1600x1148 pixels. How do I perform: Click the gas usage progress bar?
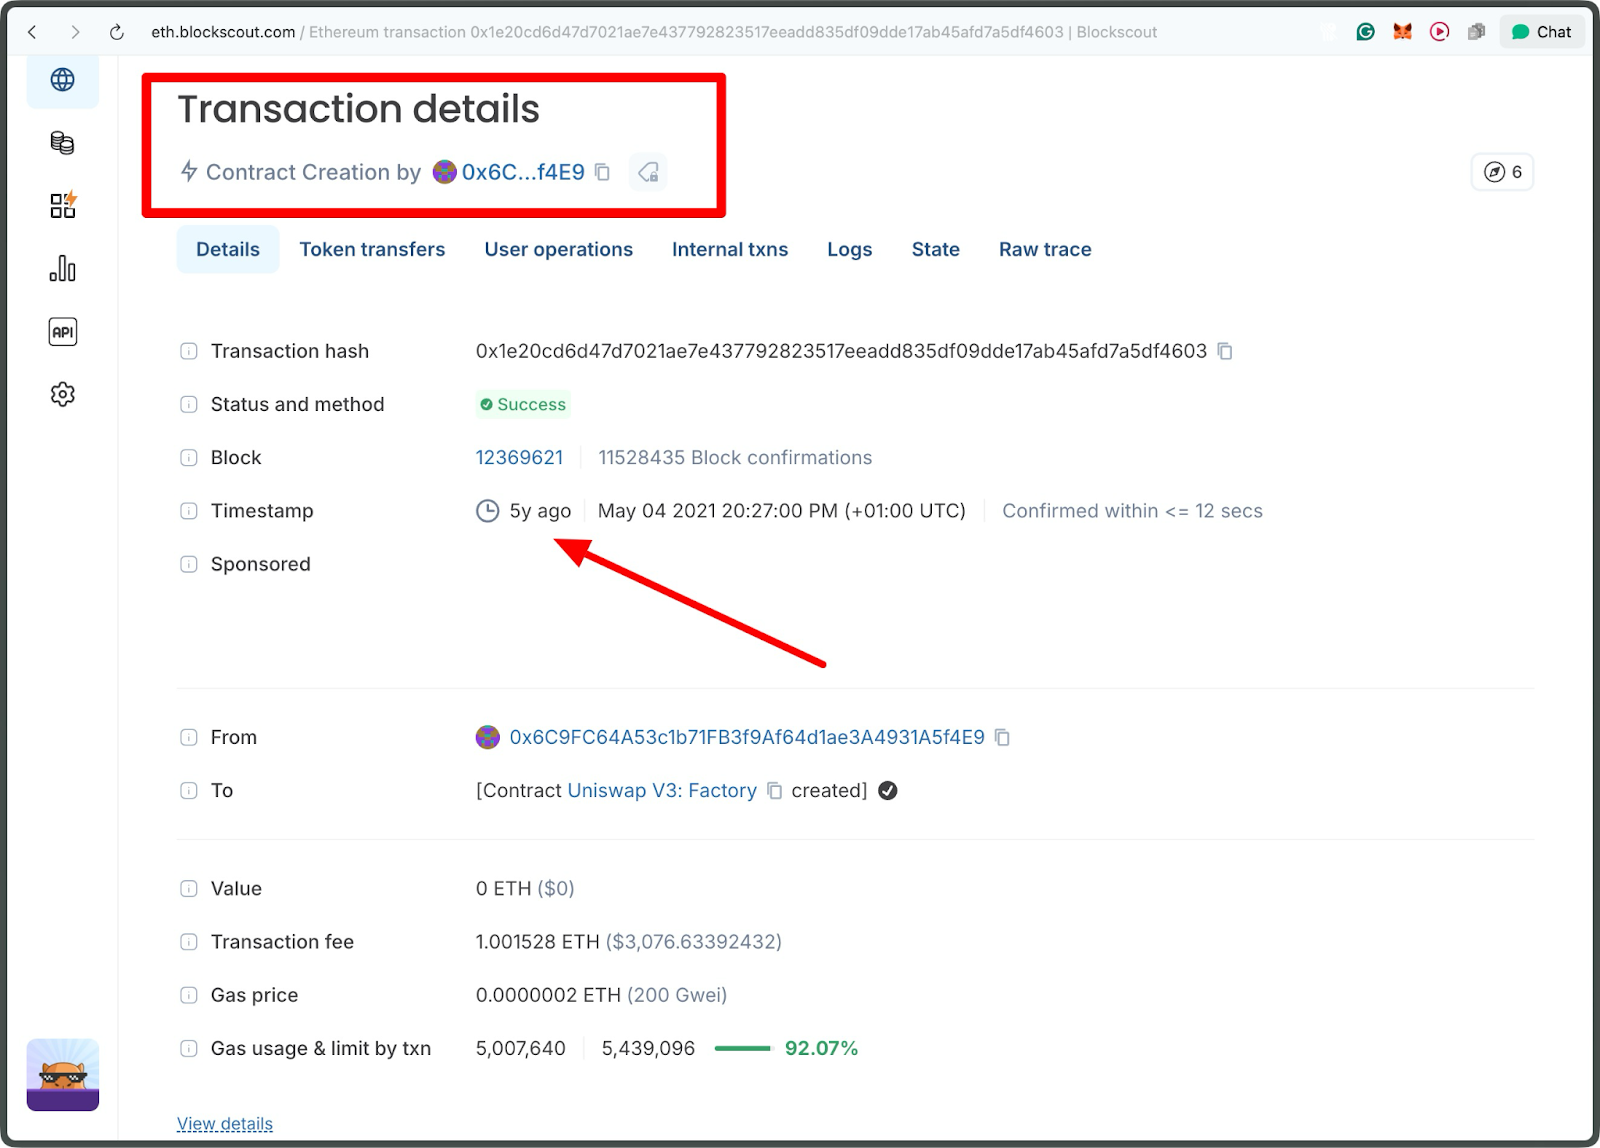(744, 1048)
